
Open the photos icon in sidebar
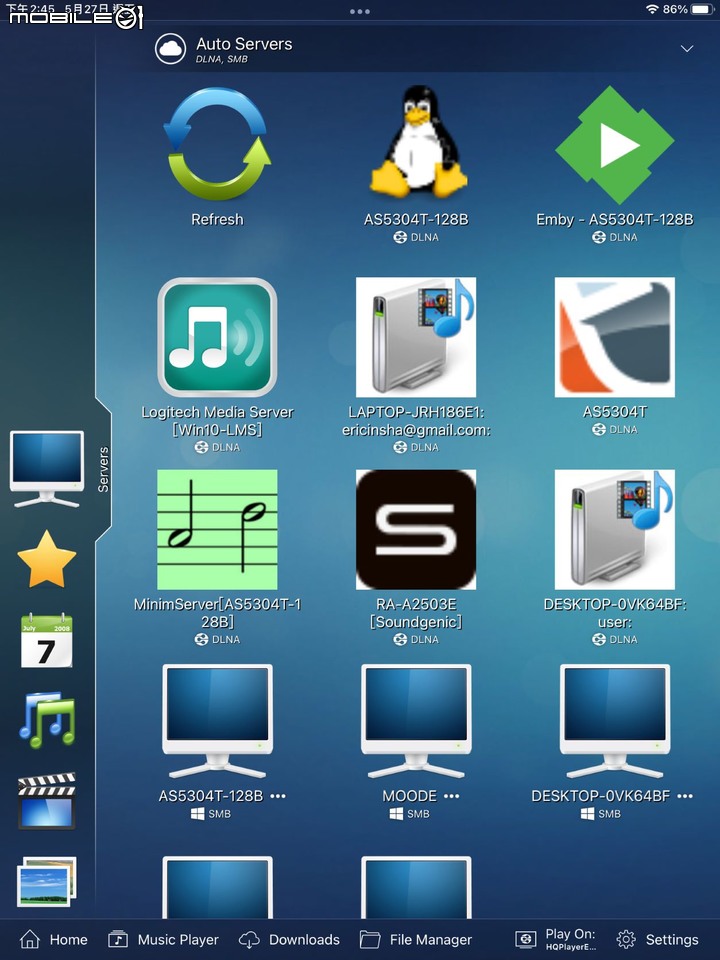(x=47, y=882)
